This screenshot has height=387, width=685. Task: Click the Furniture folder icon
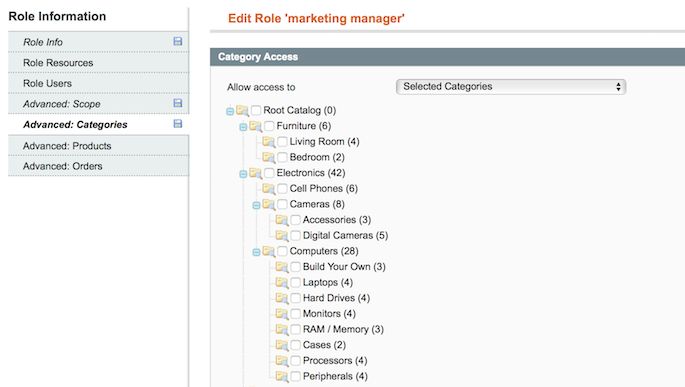[256, 126]
